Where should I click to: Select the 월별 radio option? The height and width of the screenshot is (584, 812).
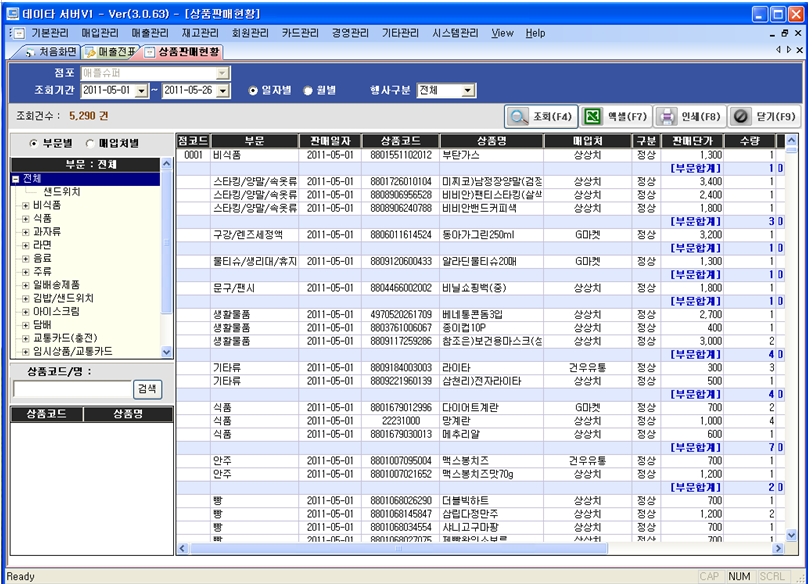click(x=308, y=91)
